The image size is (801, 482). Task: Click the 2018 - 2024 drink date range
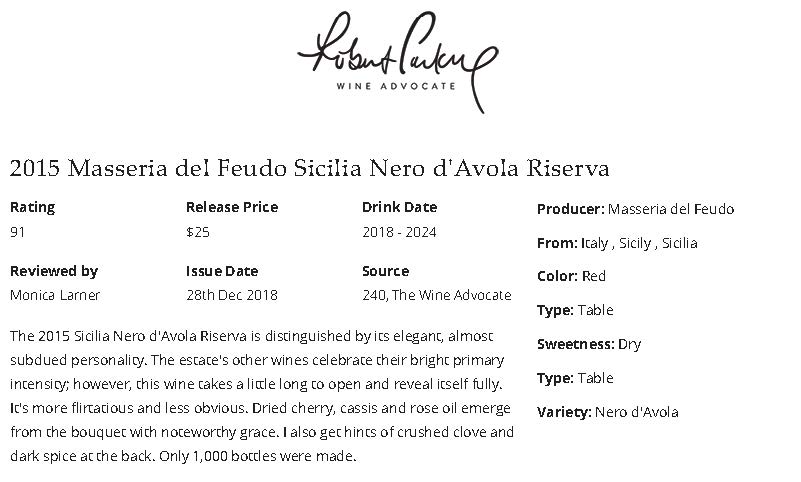399,232
